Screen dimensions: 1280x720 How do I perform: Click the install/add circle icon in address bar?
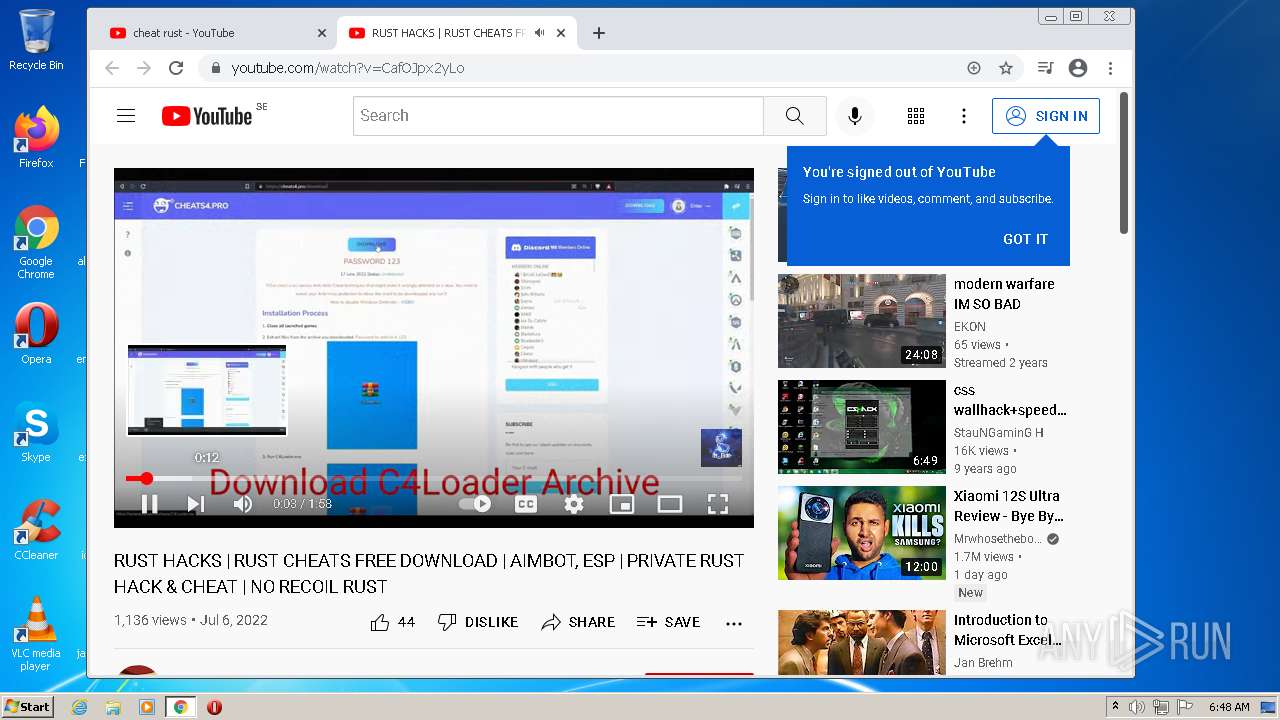pyautogui.click(x=974, y=68)
